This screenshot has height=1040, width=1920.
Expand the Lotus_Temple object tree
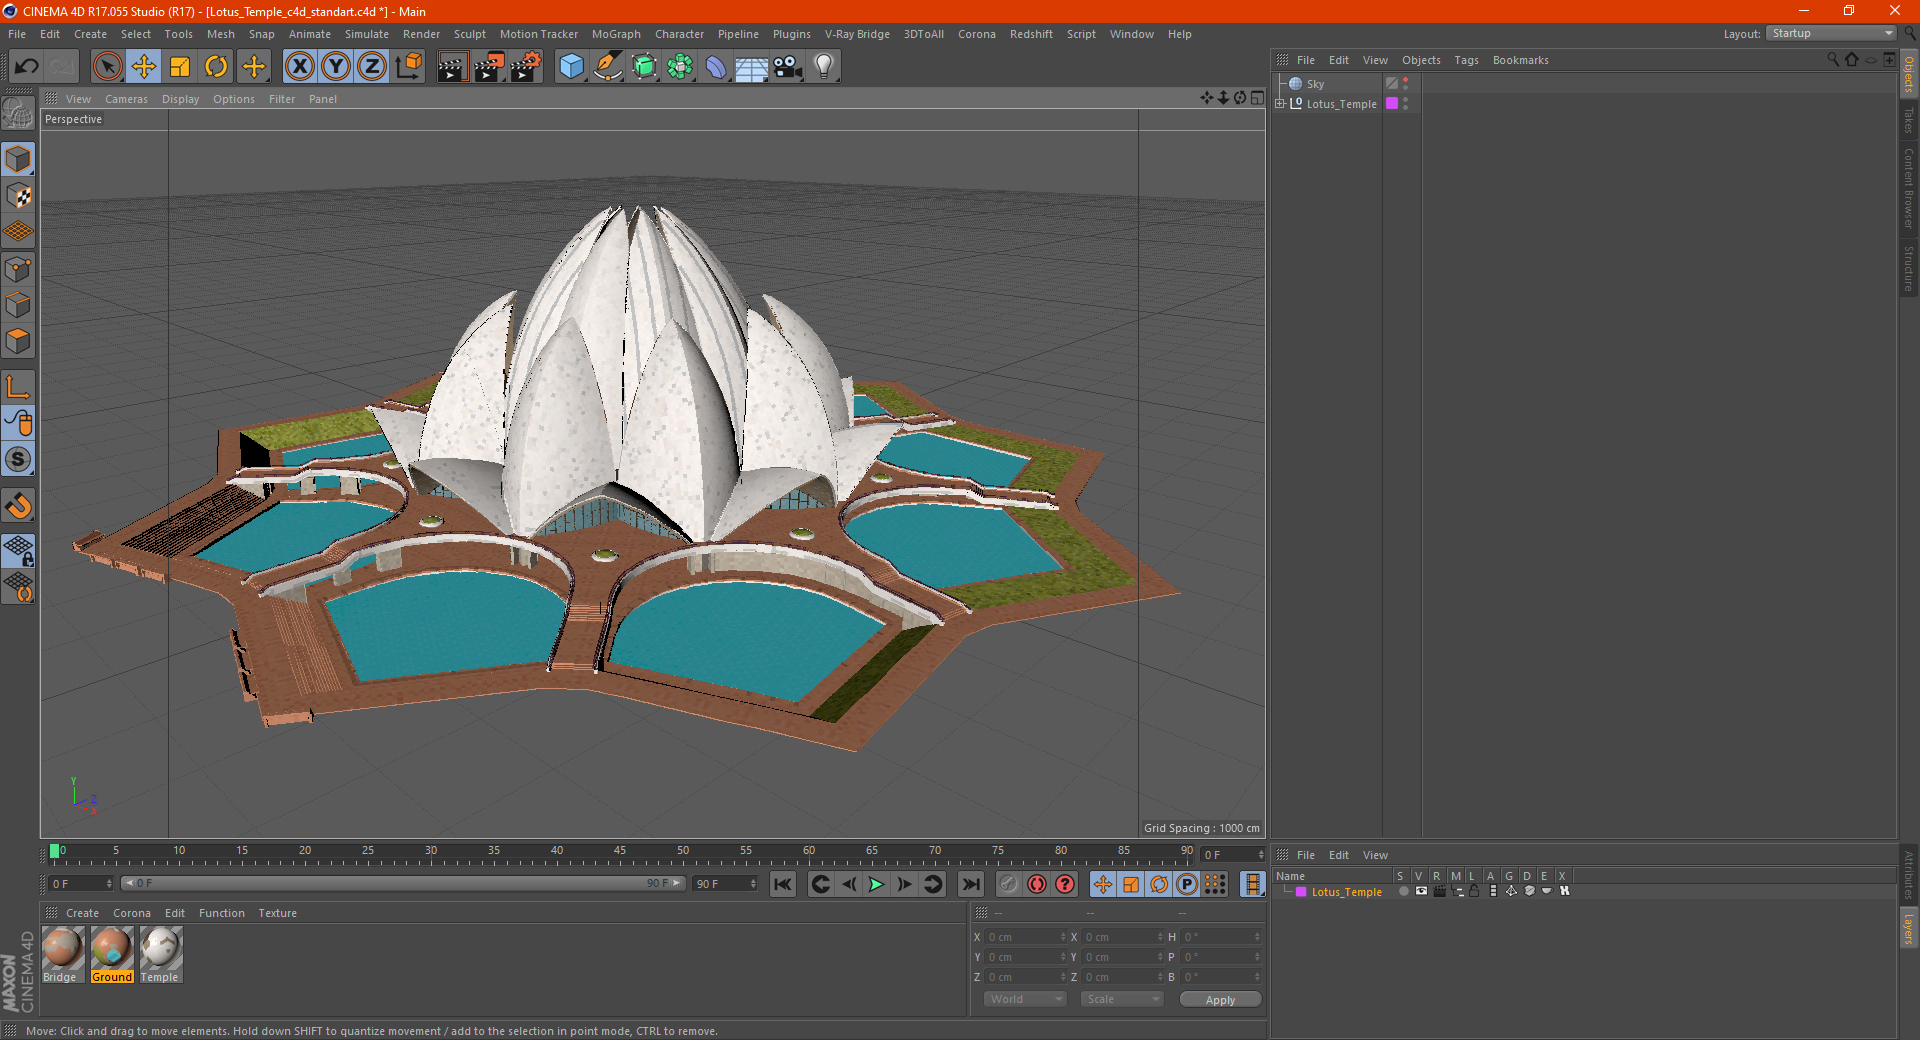[x=1280, y=103]
